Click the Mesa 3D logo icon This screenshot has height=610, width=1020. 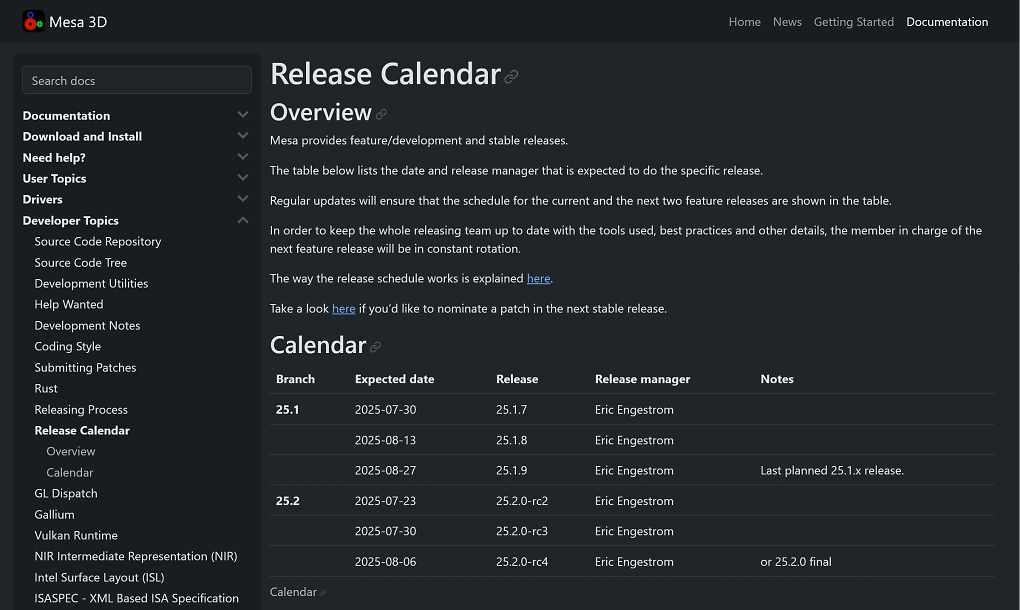pos(33,21)
